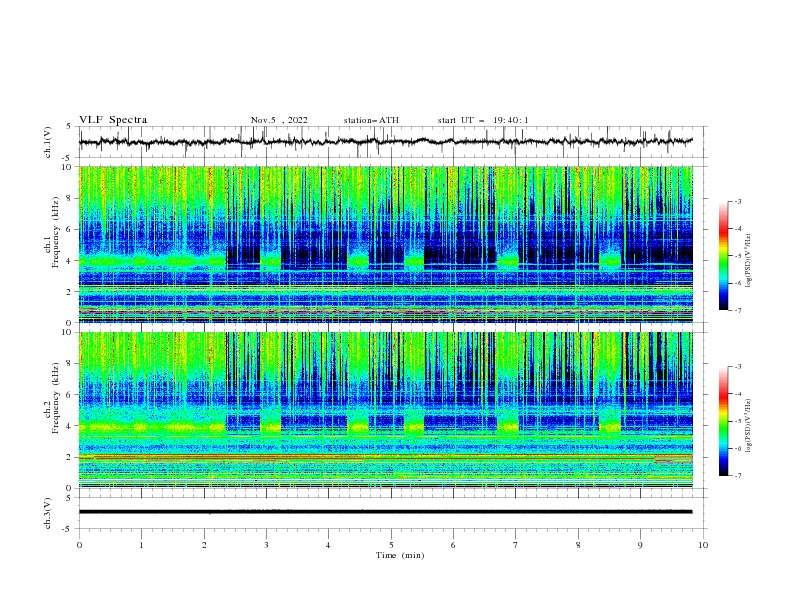Select the date text "Nov.5 , 2022"
The height and width of the screenshot is (612, 792).
(279, 120)
